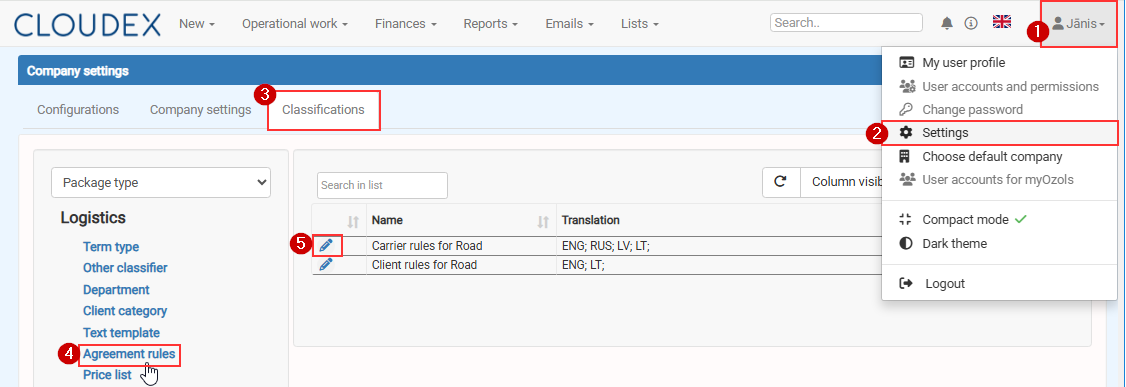
Task: Open Column visibility dropdown
Action: [x=841, y=182]
